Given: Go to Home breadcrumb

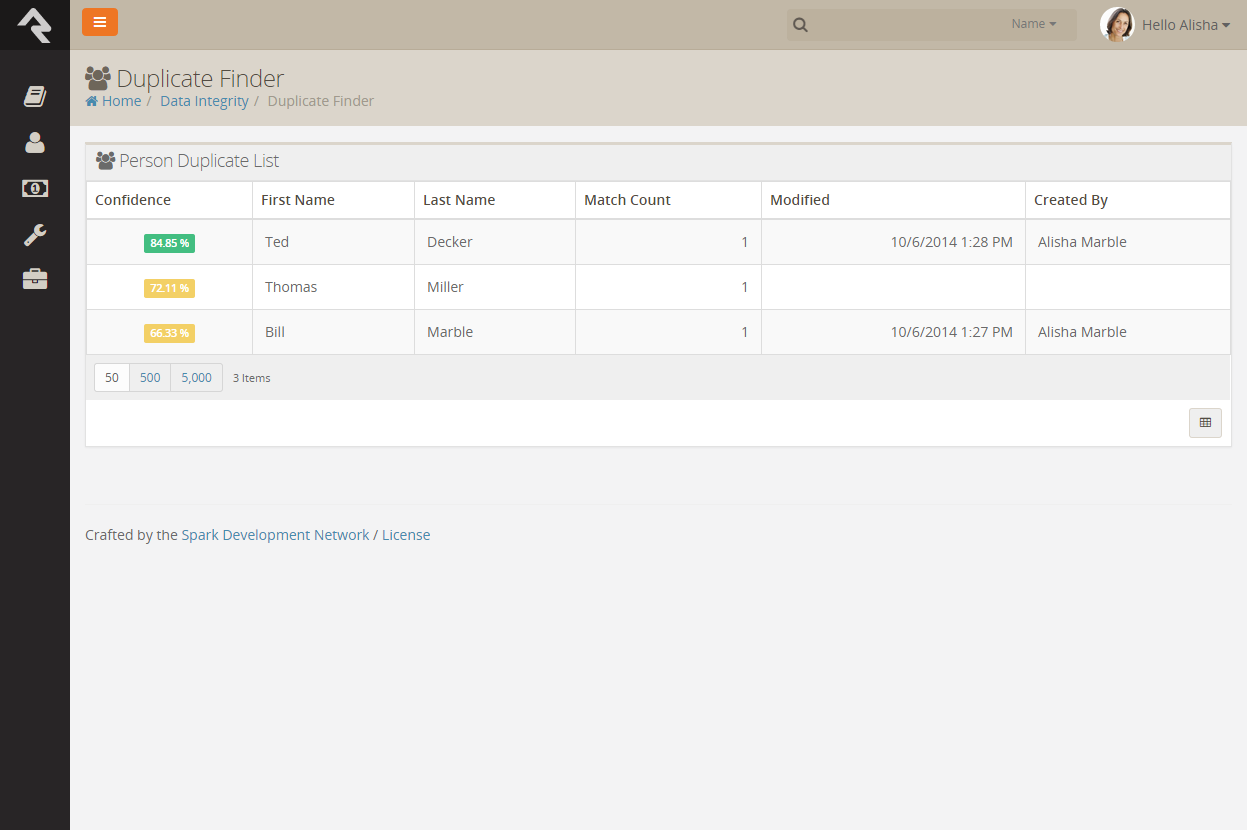Looking at the screenshot, I should [113, 101].
